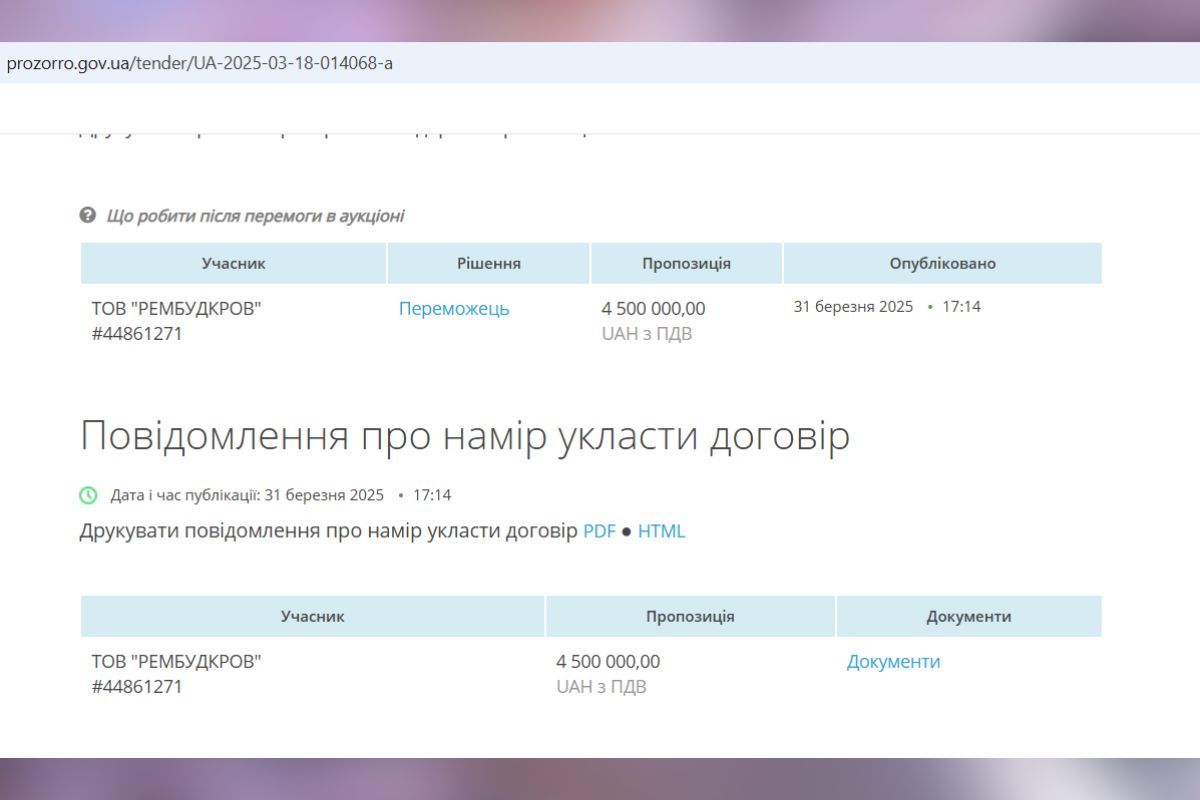The height and width of the screenshot is (800, 1200).
Task: Click the Документи column header
Action: 968,617
